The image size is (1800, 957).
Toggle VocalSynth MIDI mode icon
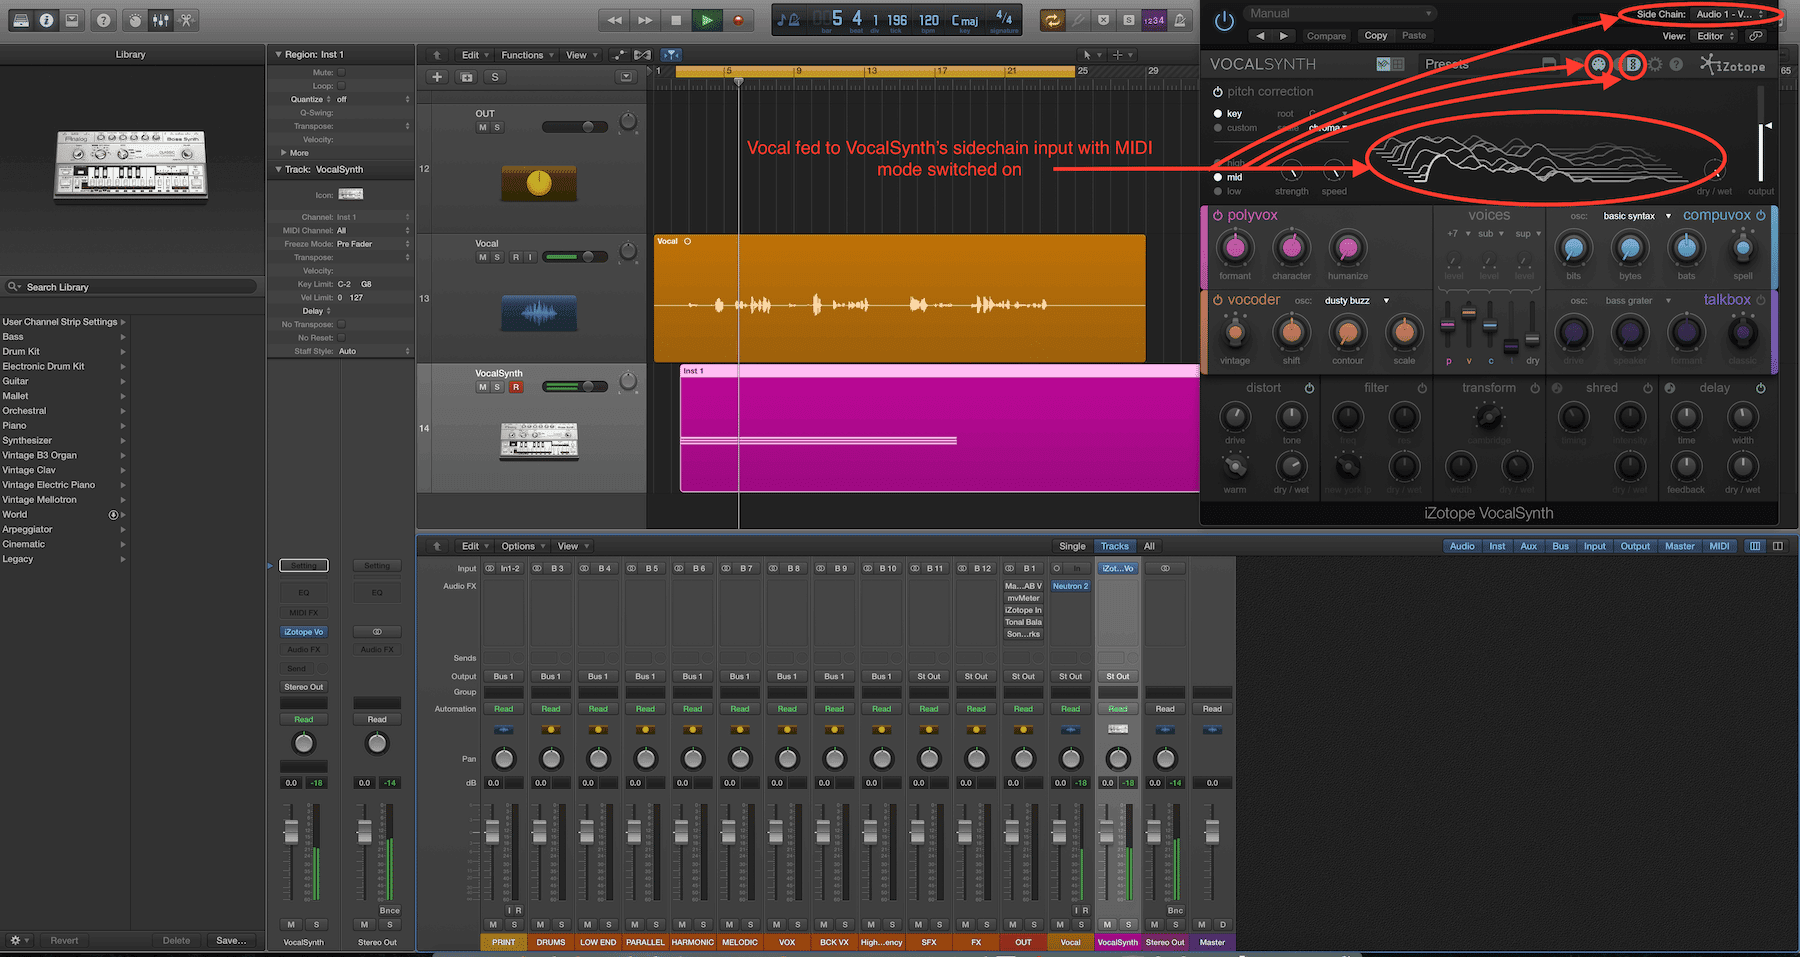click(x=1598, y=64)
